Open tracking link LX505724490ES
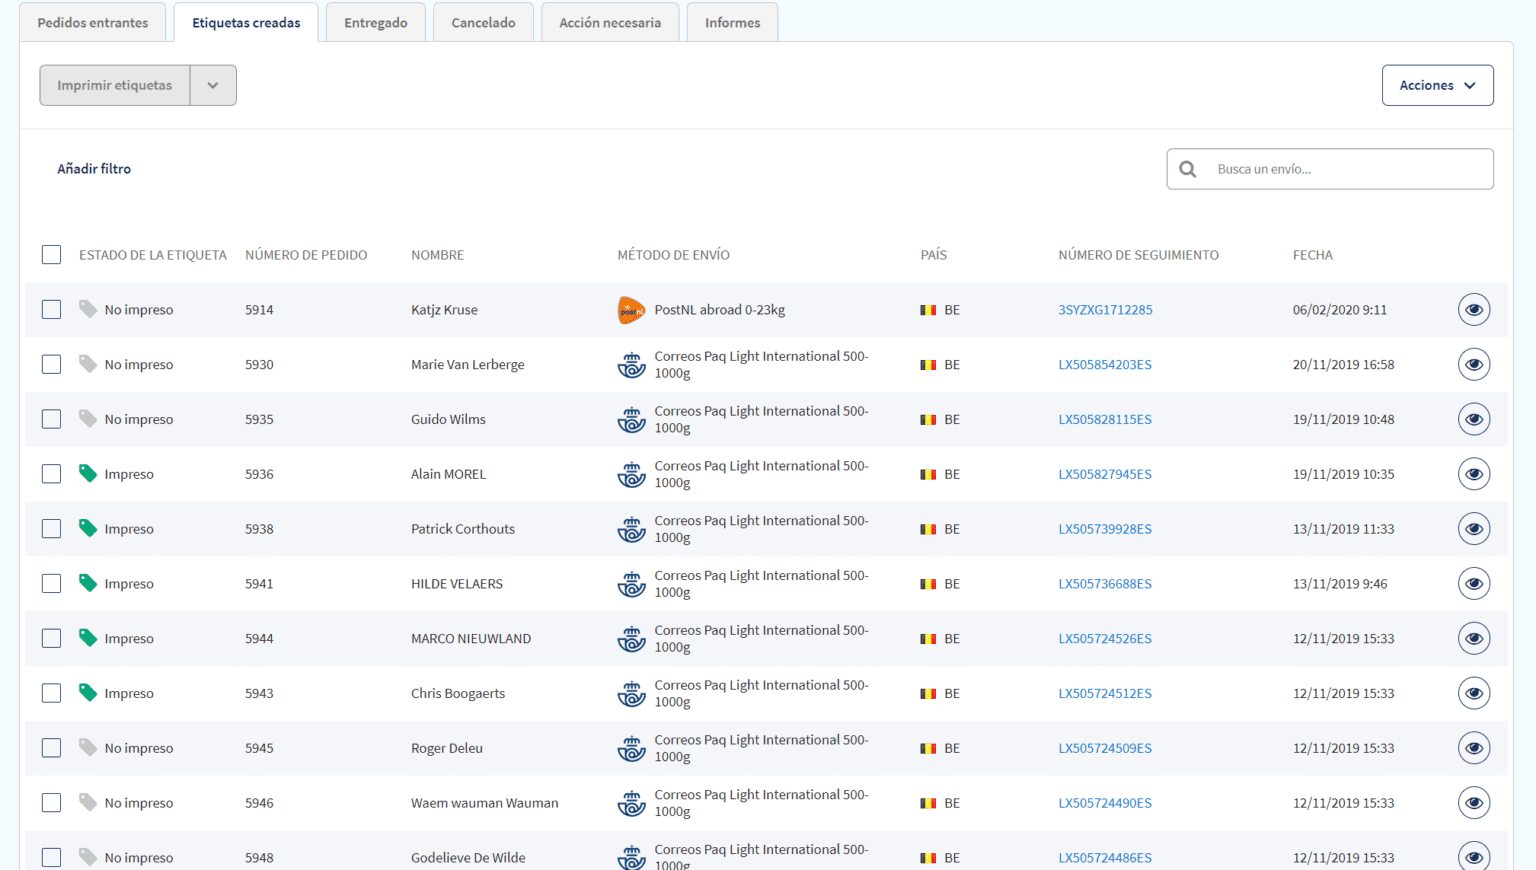 tap(1105, 803)
